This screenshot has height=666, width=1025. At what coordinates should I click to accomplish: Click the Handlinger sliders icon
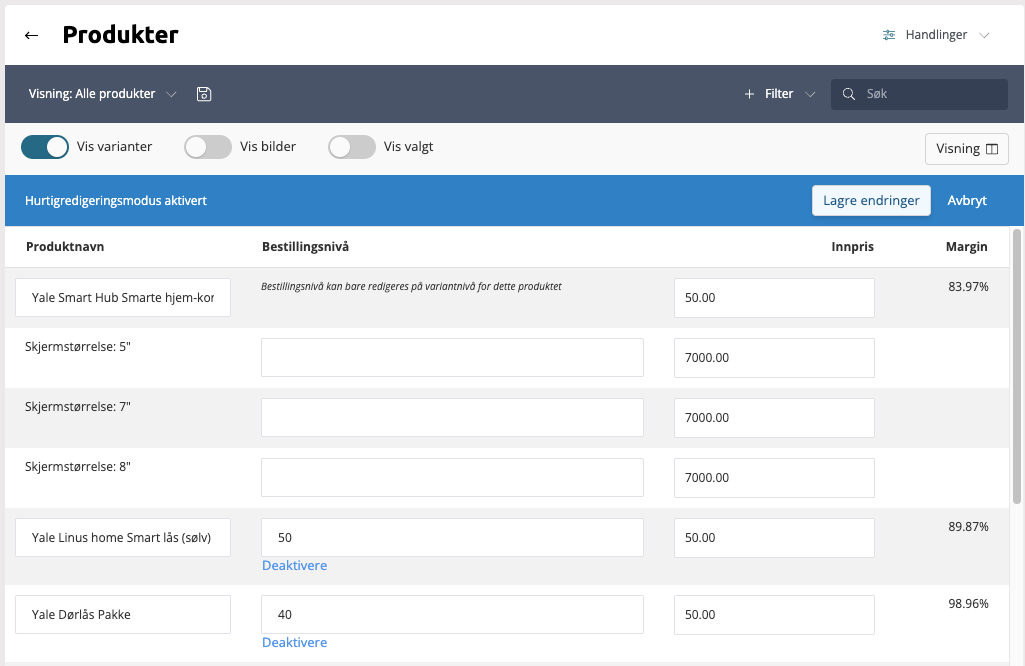(889, 35)
